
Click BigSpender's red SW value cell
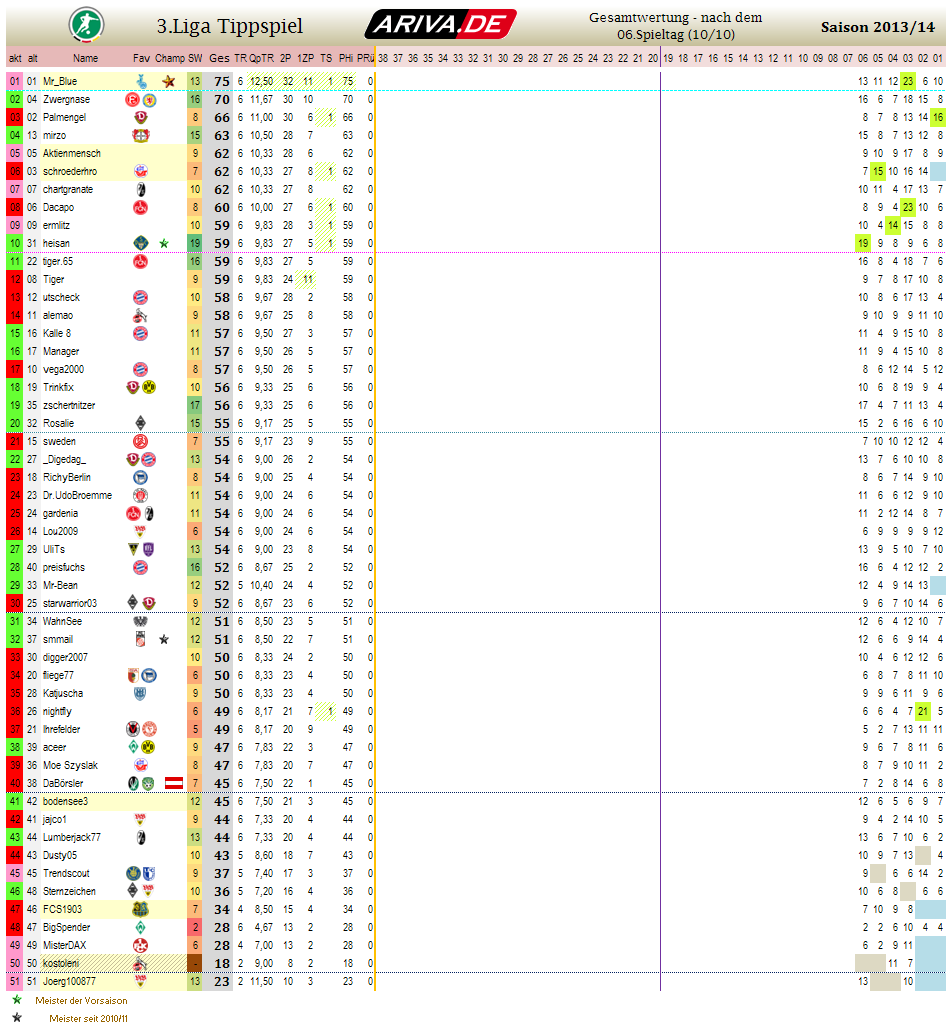(195, 927)
